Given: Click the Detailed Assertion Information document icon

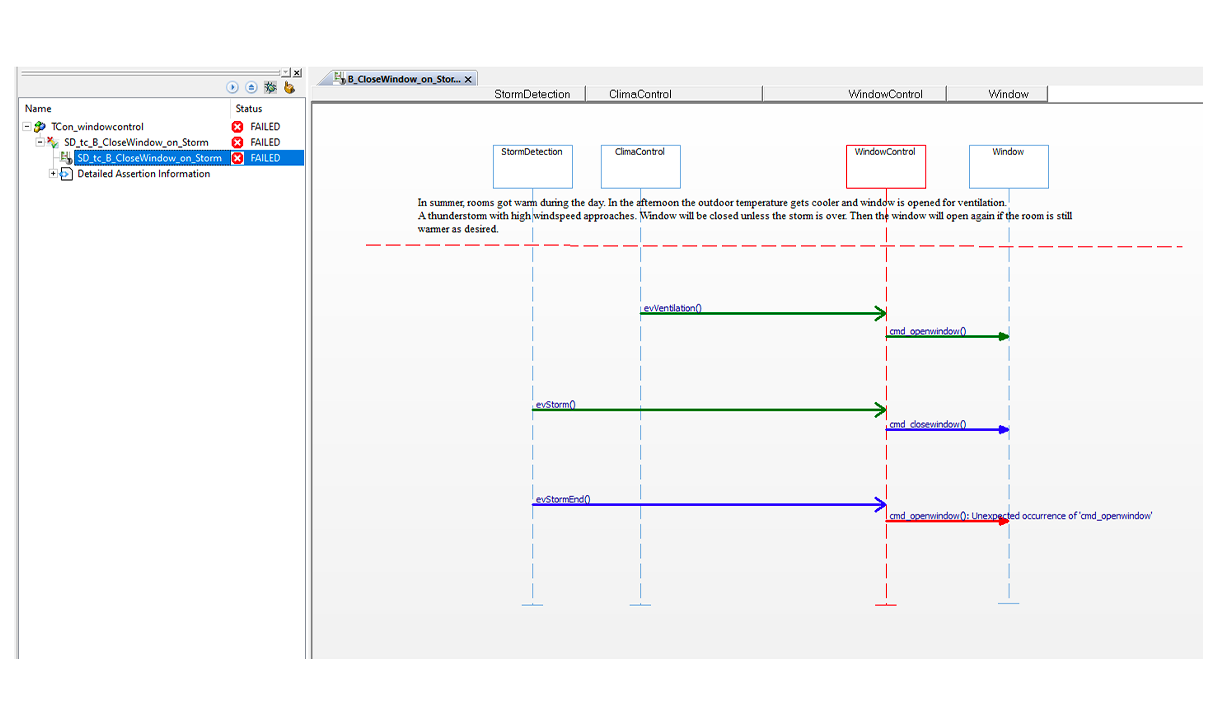Looking at the screenshot, I should coord(66,174).
